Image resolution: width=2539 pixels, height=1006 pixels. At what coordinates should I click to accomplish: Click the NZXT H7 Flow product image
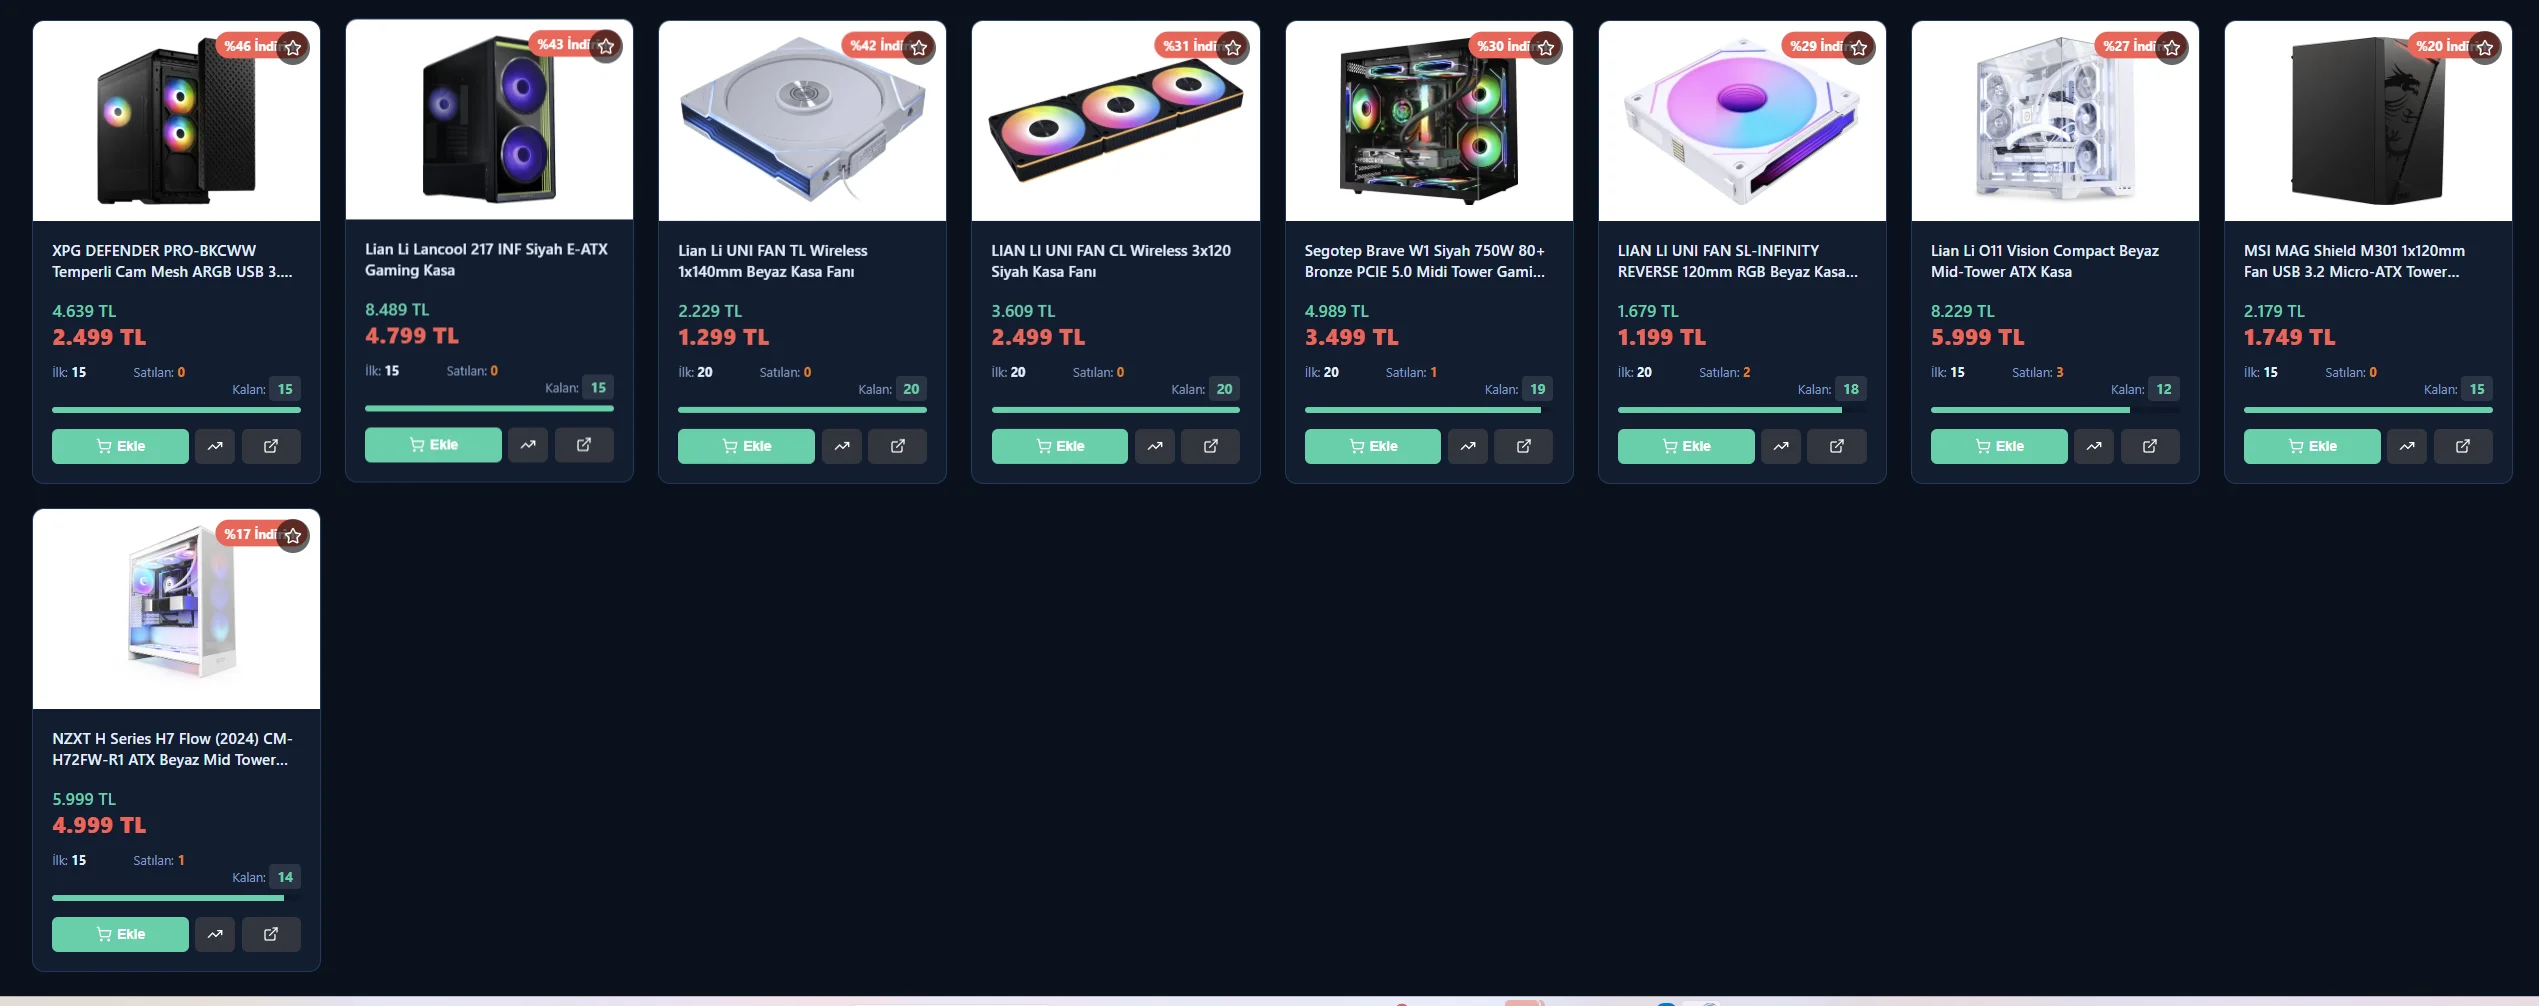176,609
